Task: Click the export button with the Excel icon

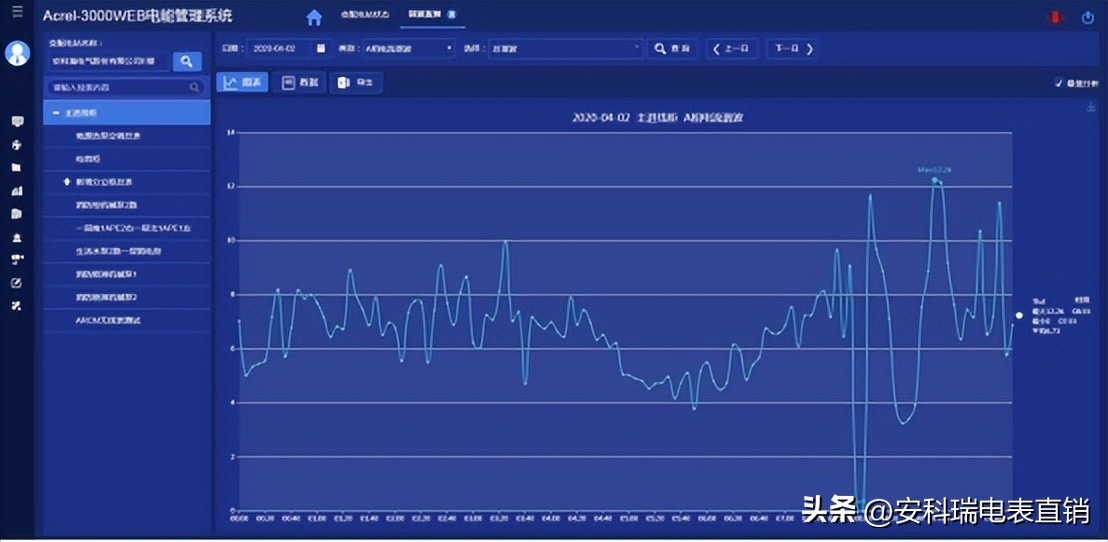Action: [x=356, y=83]
